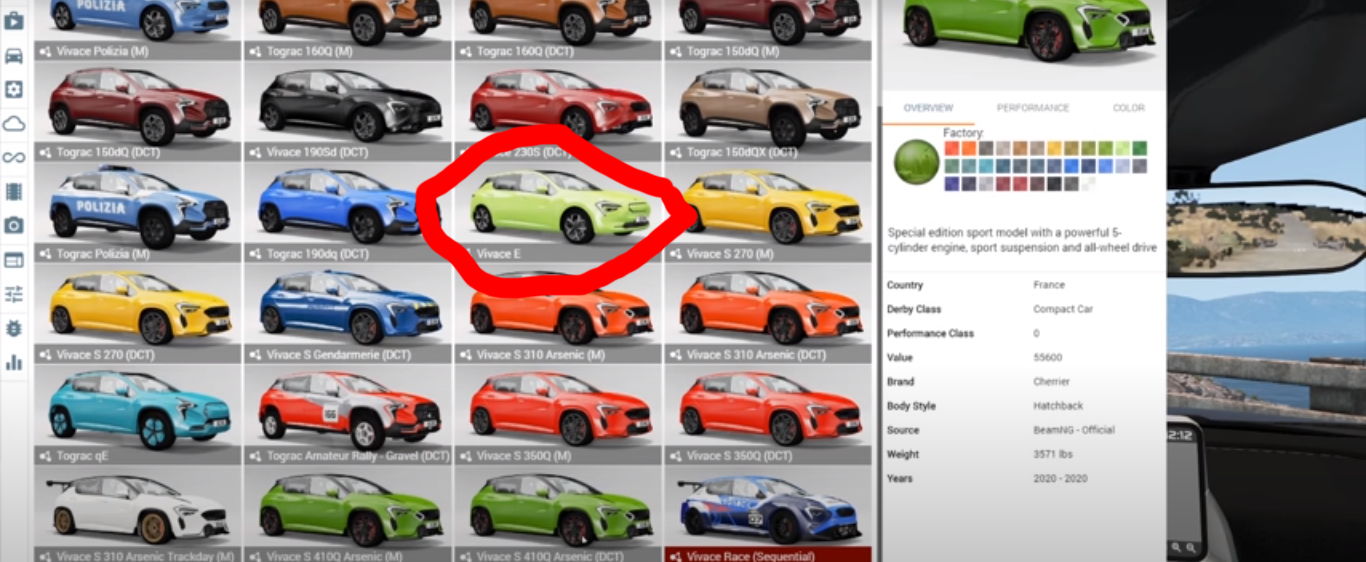Pick the bright blue factory swatch
This screenshot has height=562, width=1366.
[x=1072, y=166]
